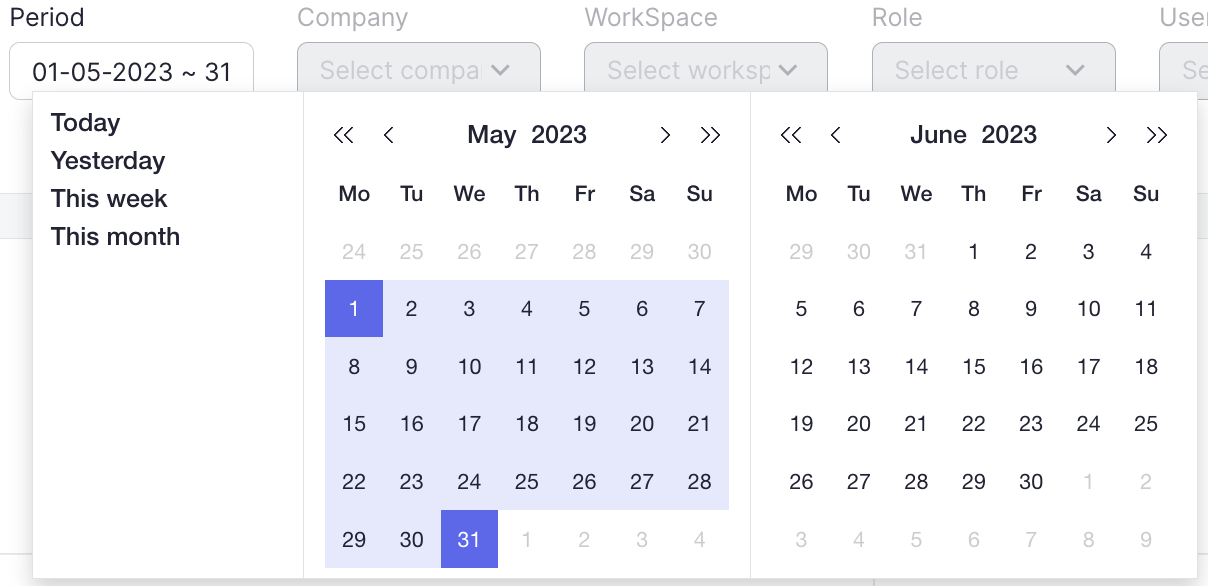
Task: Select May 1 start date
Action: (354, 309)
